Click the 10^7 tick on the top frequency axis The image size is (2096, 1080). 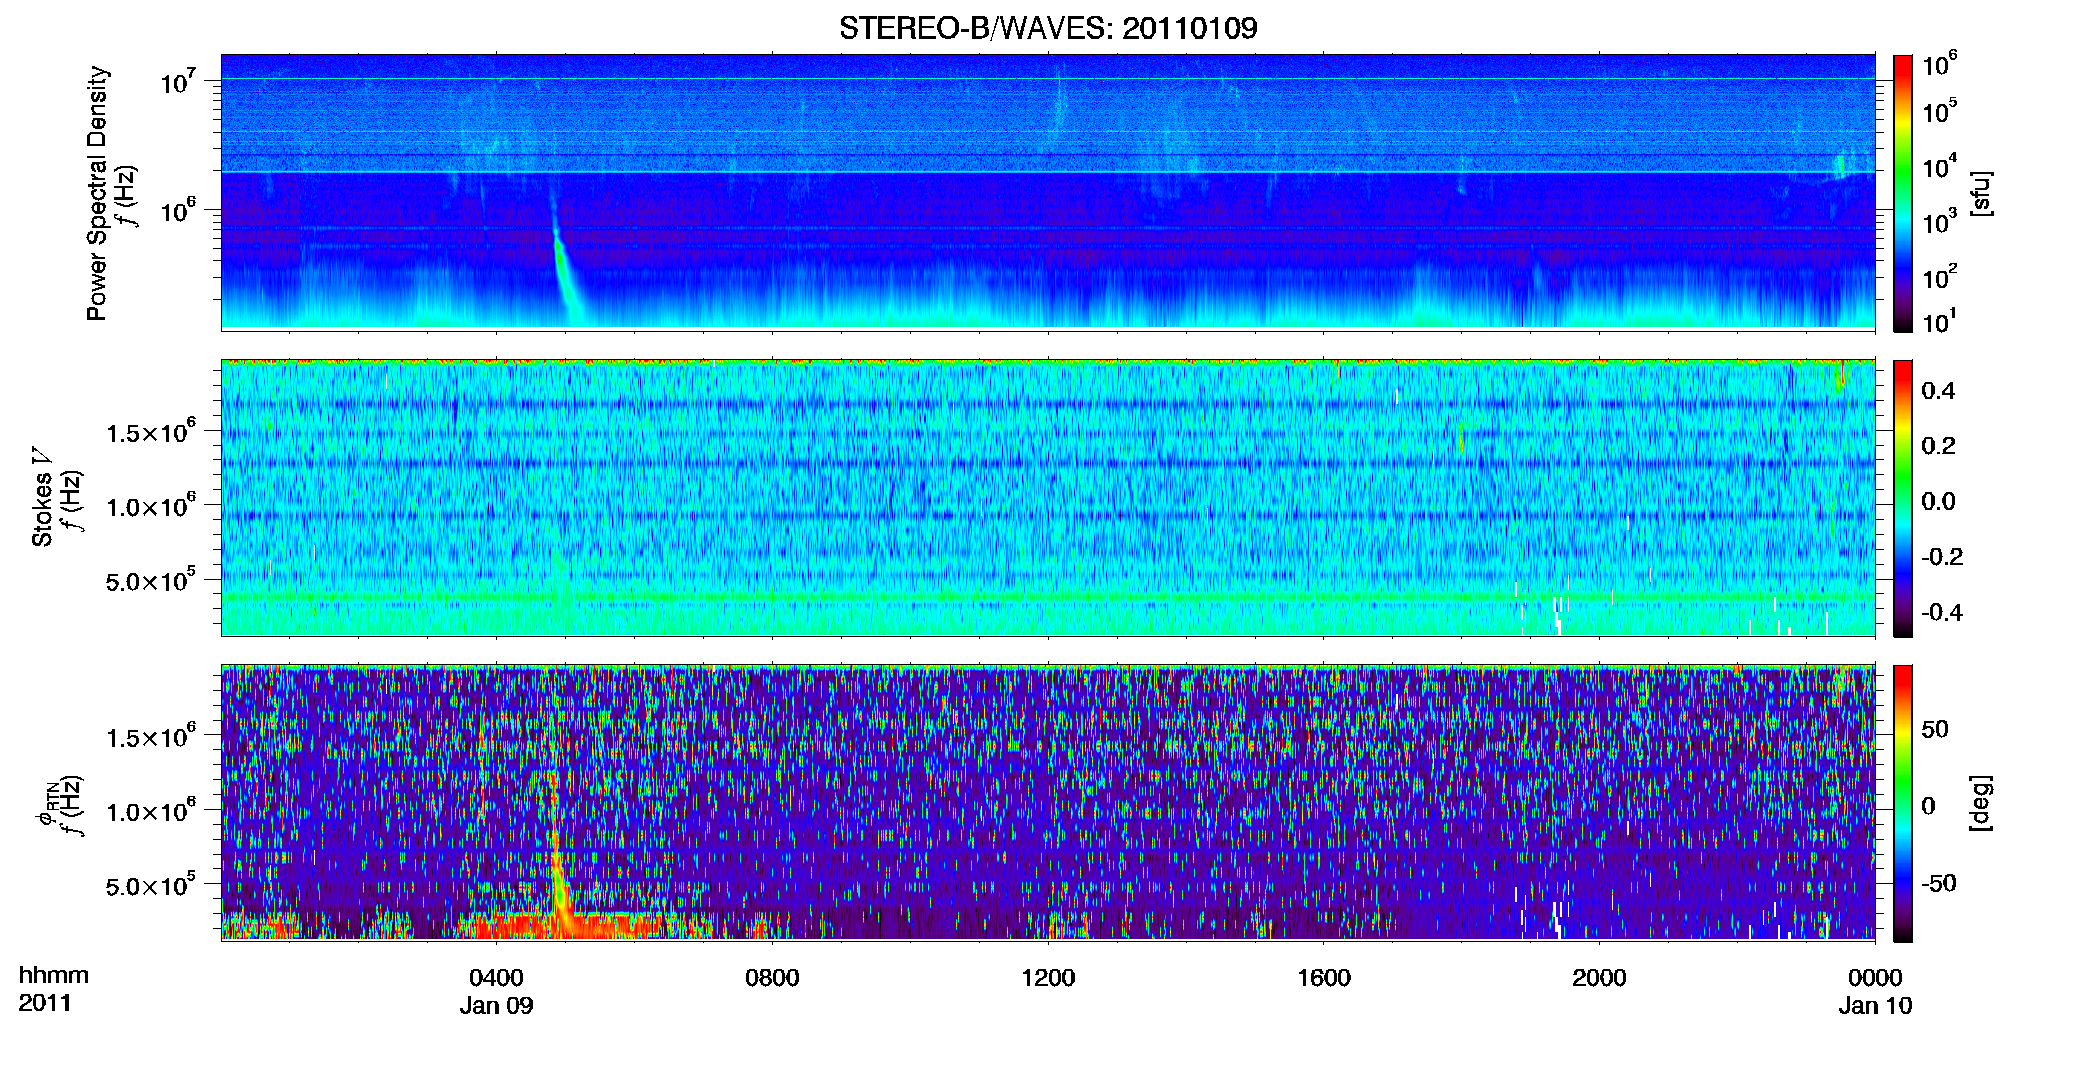click(179, 81)
